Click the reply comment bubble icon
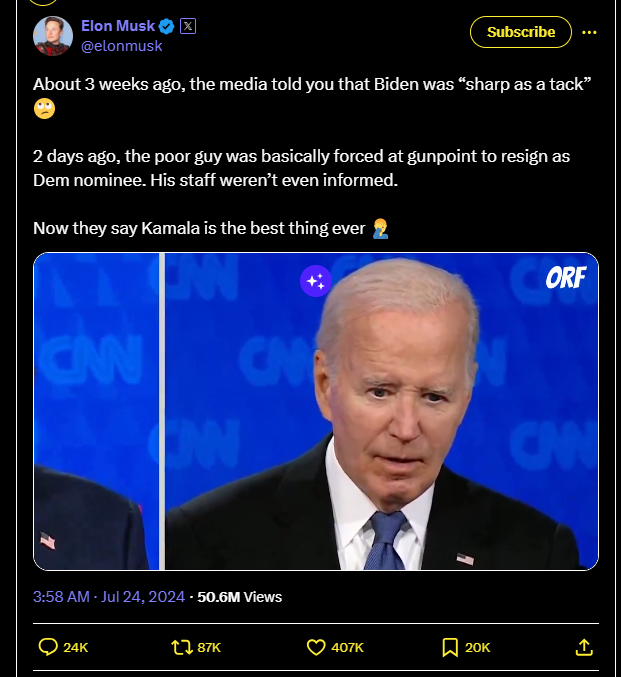The width and height of the screenshot is (621, 677). coord(48,647)
